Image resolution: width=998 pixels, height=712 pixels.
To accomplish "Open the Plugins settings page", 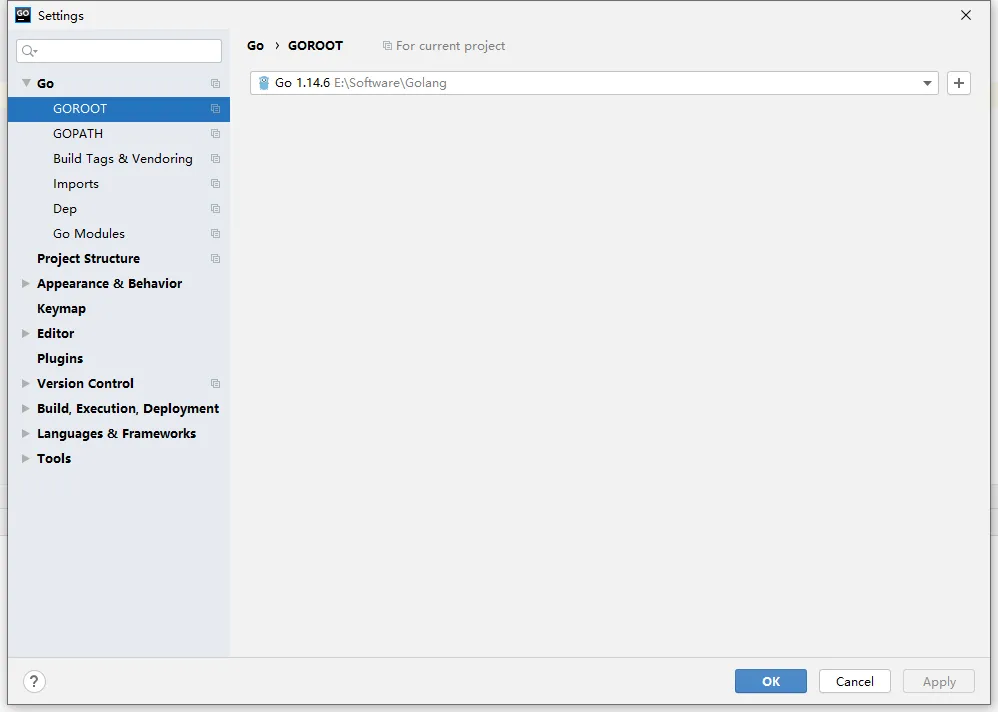I will 60,359.
